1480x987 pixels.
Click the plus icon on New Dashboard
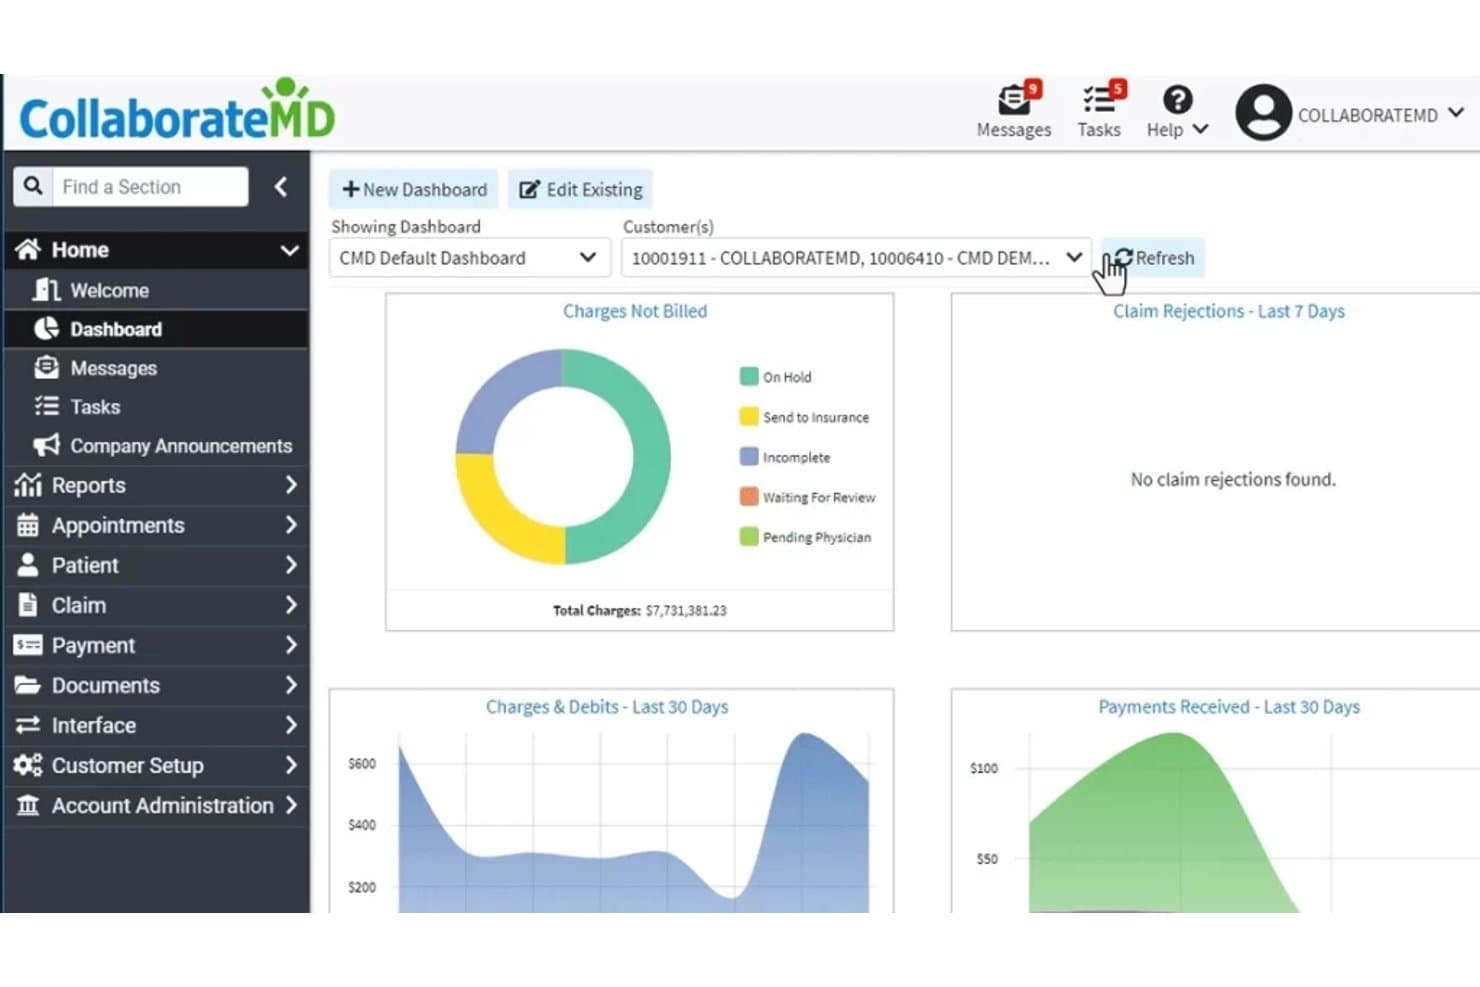[x=350, y=189]
